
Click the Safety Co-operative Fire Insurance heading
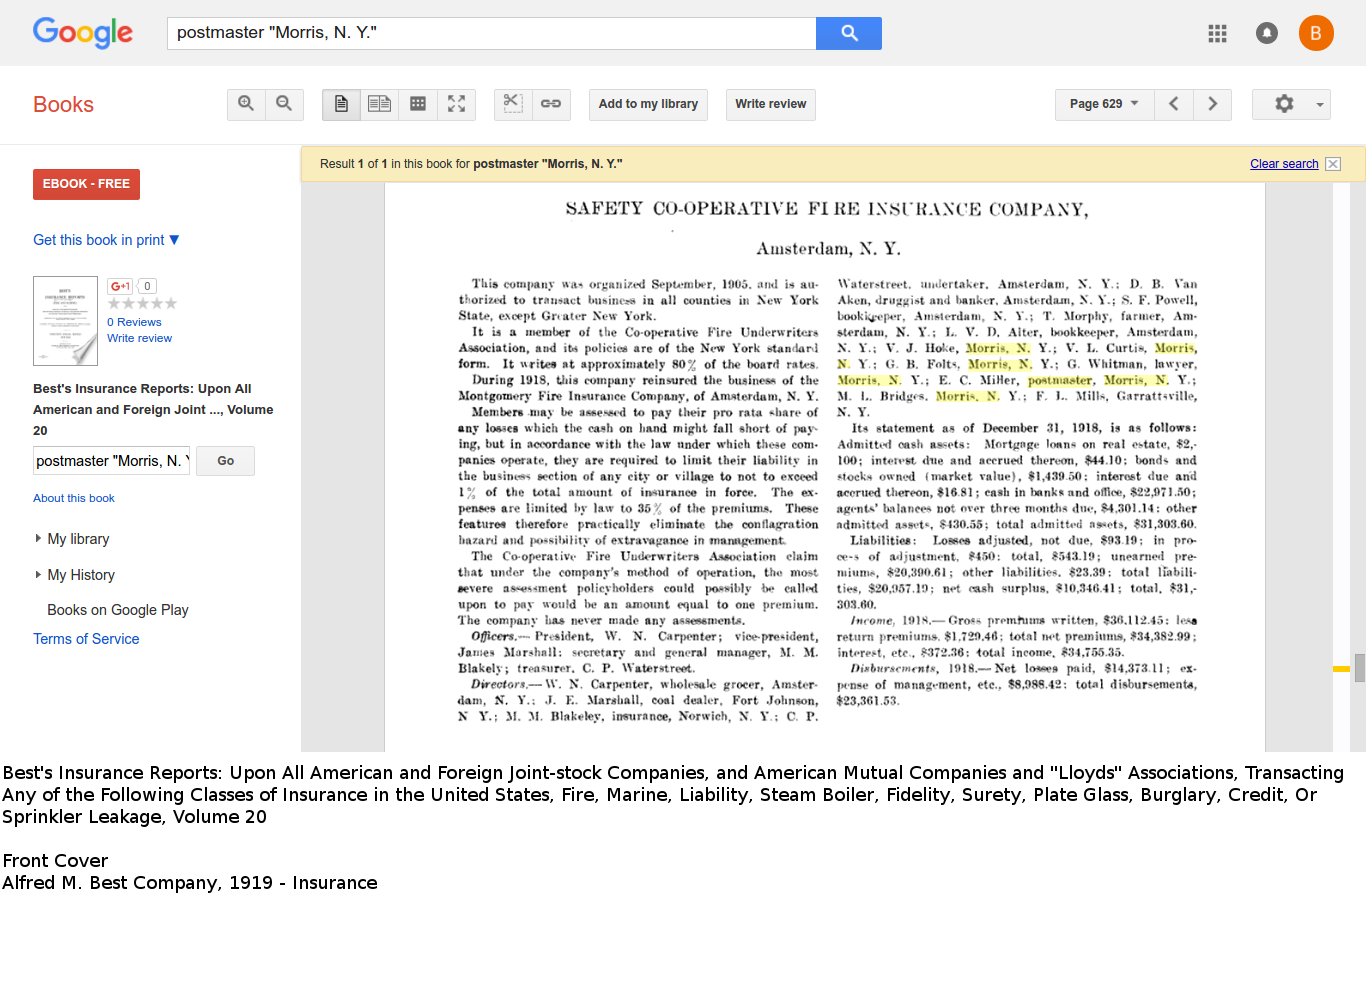[x=827, y=209]
